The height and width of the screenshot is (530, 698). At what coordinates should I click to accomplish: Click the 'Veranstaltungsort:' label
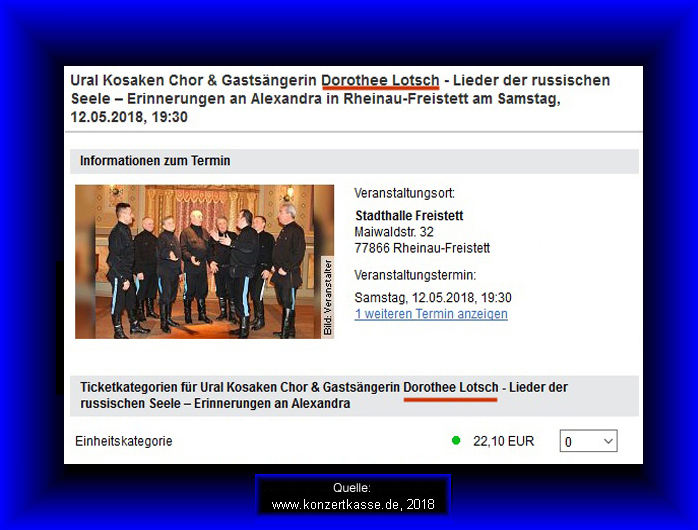(404, 193)
